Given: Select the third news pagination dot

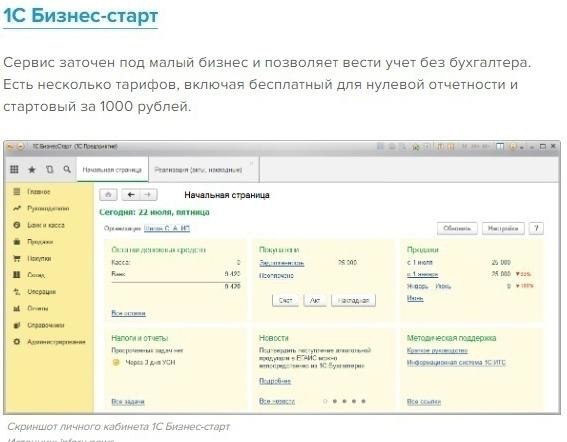Looking at the screenshot, I should (344, 401).
